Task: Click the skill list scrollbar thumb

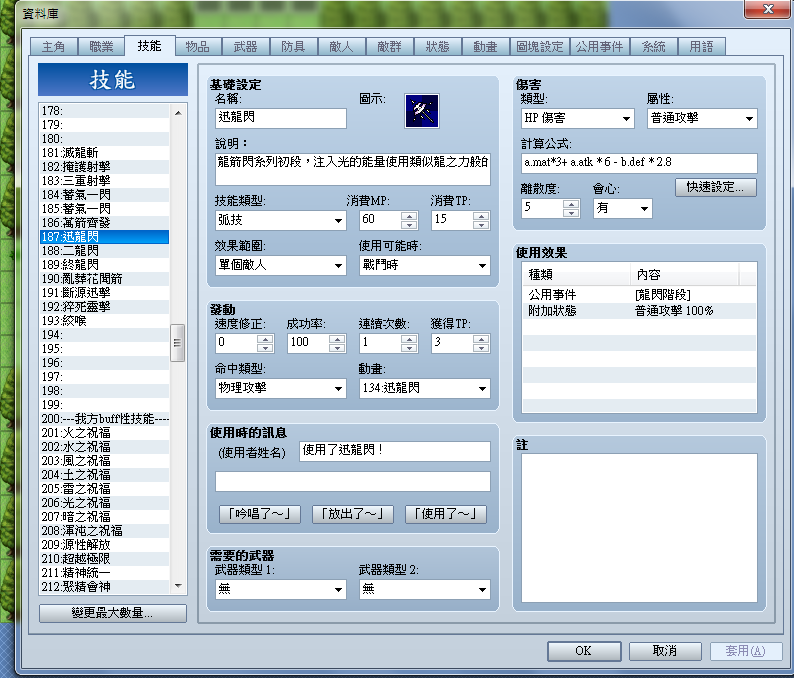Action: click(178, 343)
